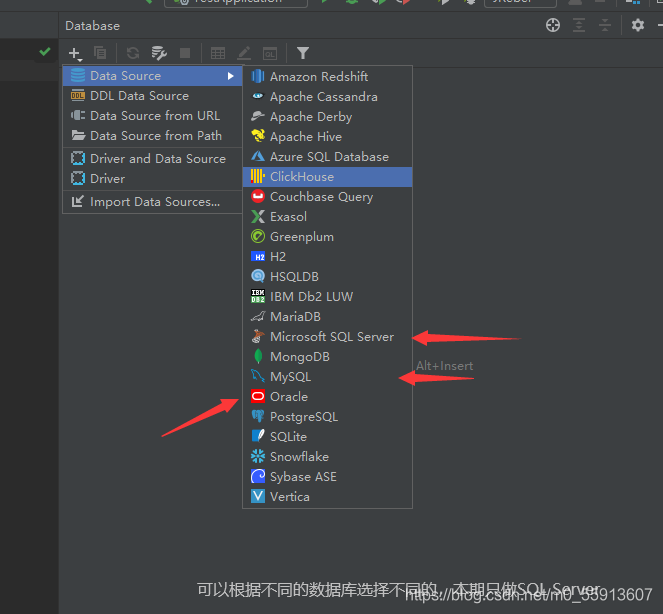Choose IBM Db2 LUW data source

coord(328,297)
